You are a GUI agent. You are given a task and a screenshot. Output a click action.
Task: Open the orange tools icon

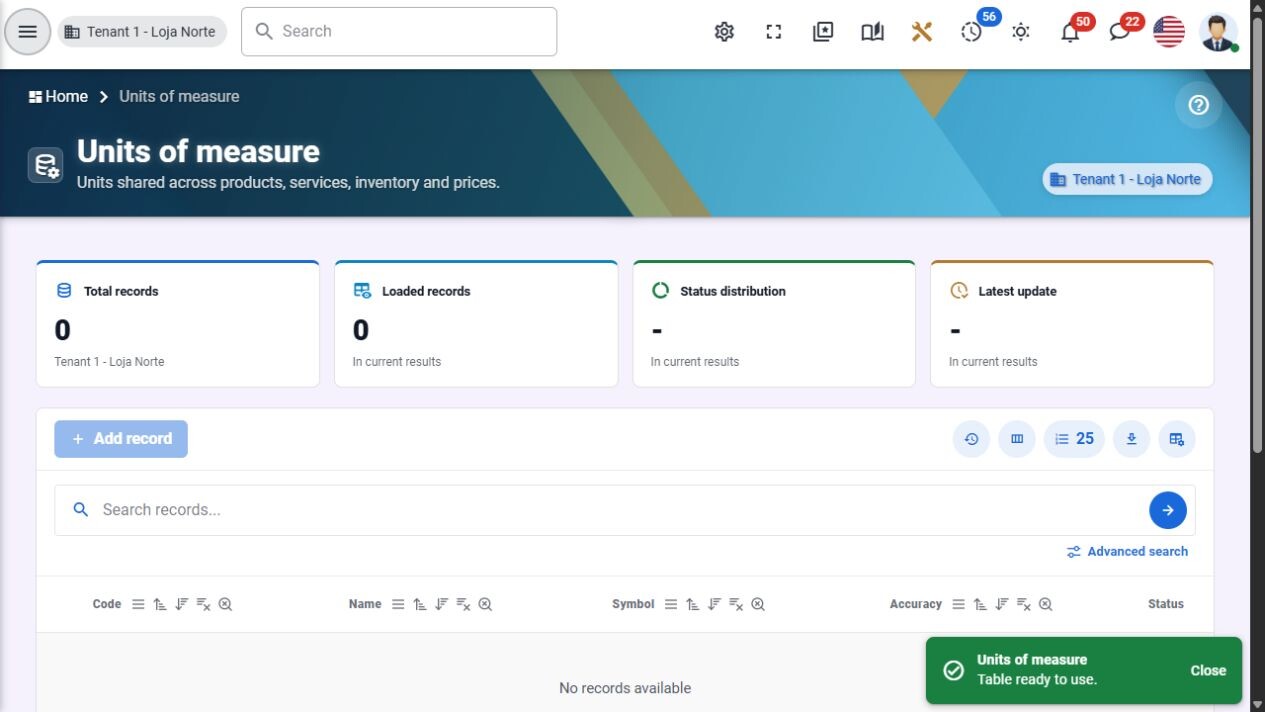922,32
